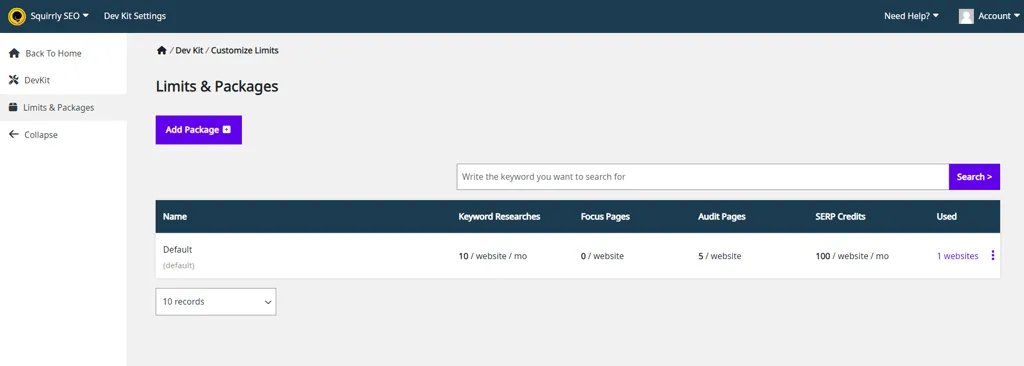Screen dimensions: 1024x366
Task: Open DevKit sidebar item
Action: (29, 80)
